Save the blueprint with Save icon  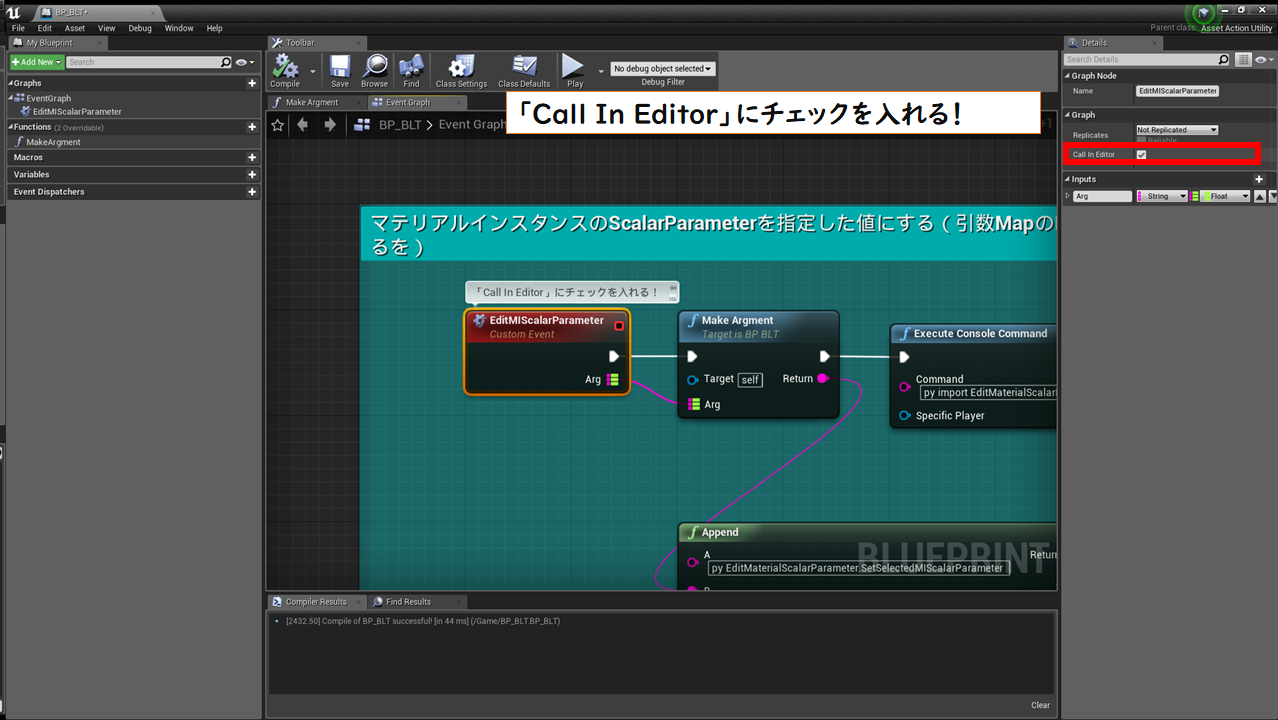tap(340, 67)
